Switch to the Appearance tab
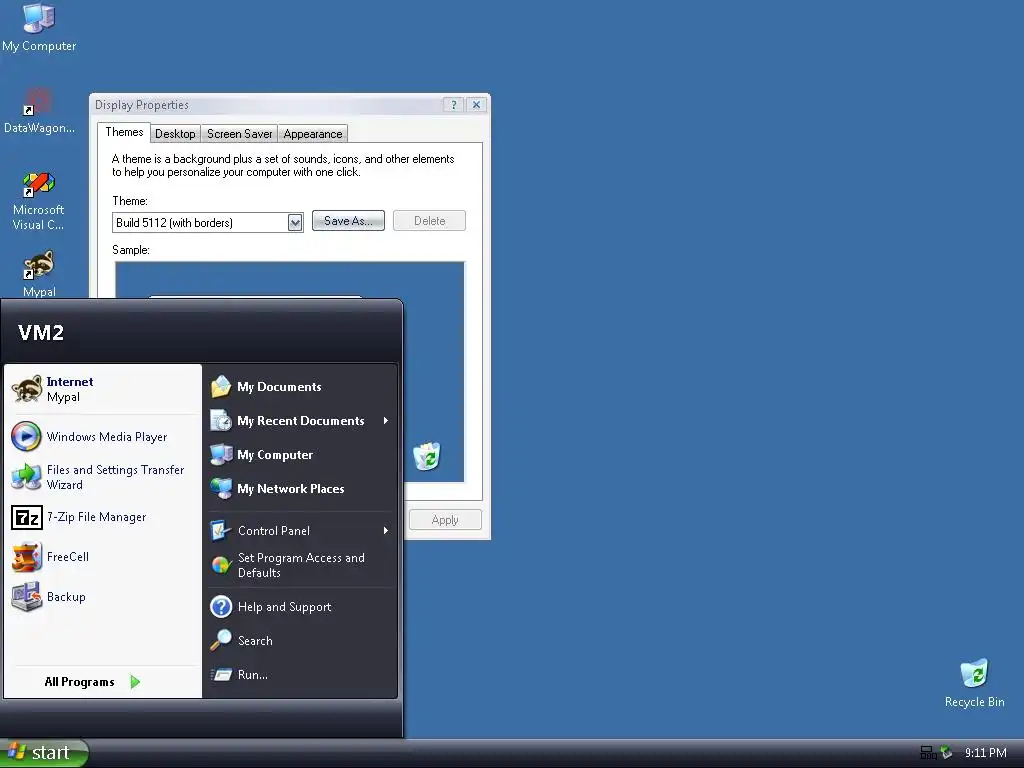 312,134
